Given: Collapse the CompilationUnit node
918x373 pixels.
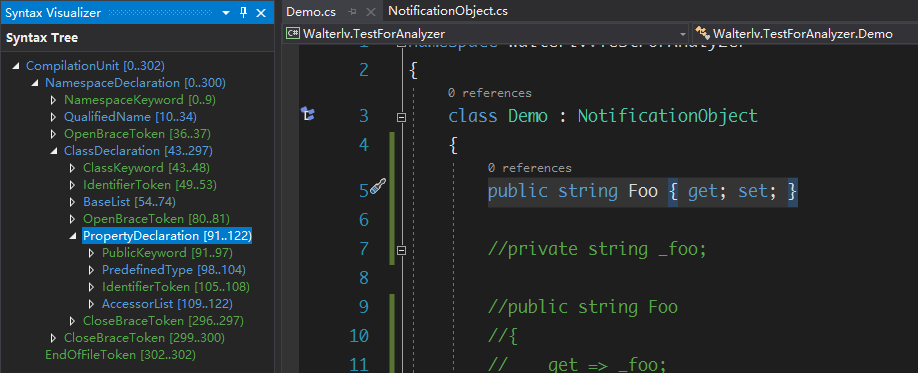Looking at the screenshot, I should pyautogui.click(x=15, y=66).
